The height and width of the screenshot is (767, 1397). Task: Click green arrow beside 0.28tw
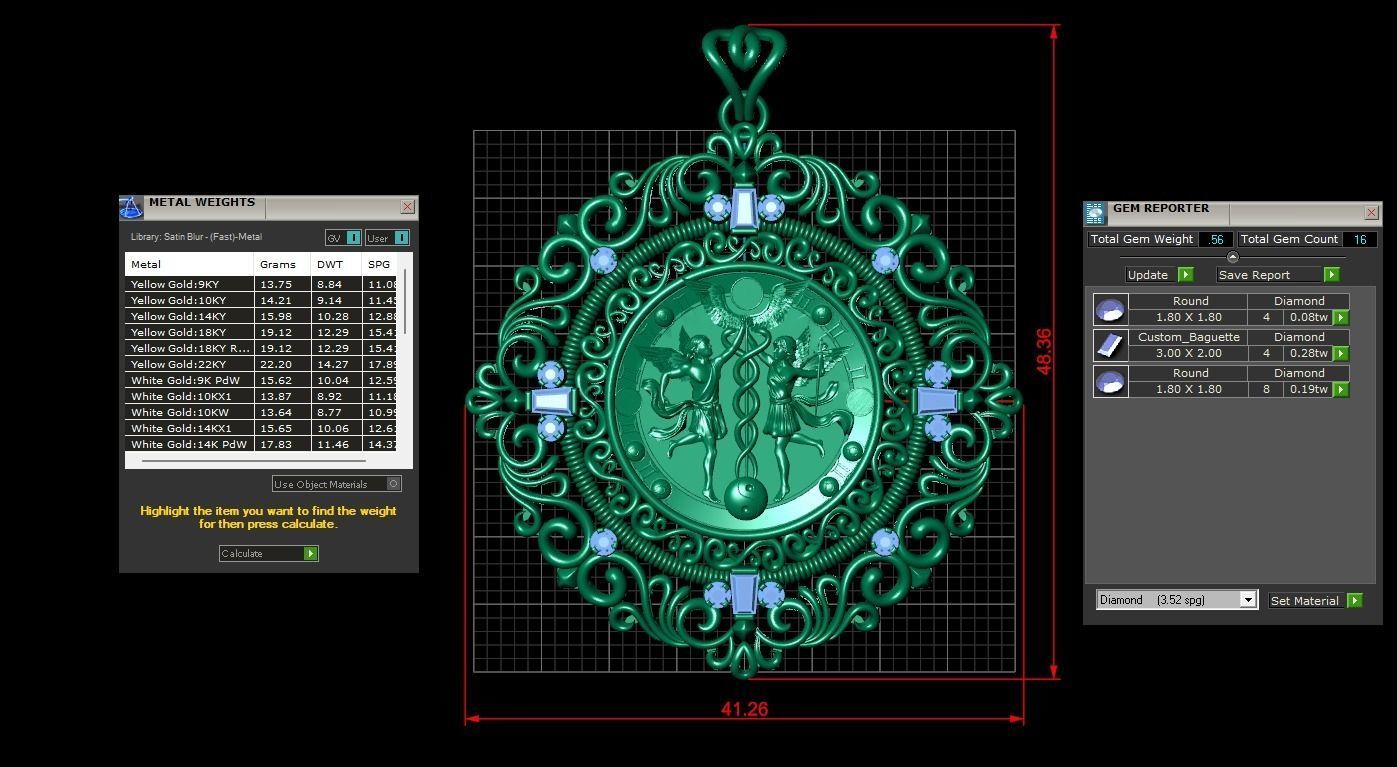coord(1341,353)
